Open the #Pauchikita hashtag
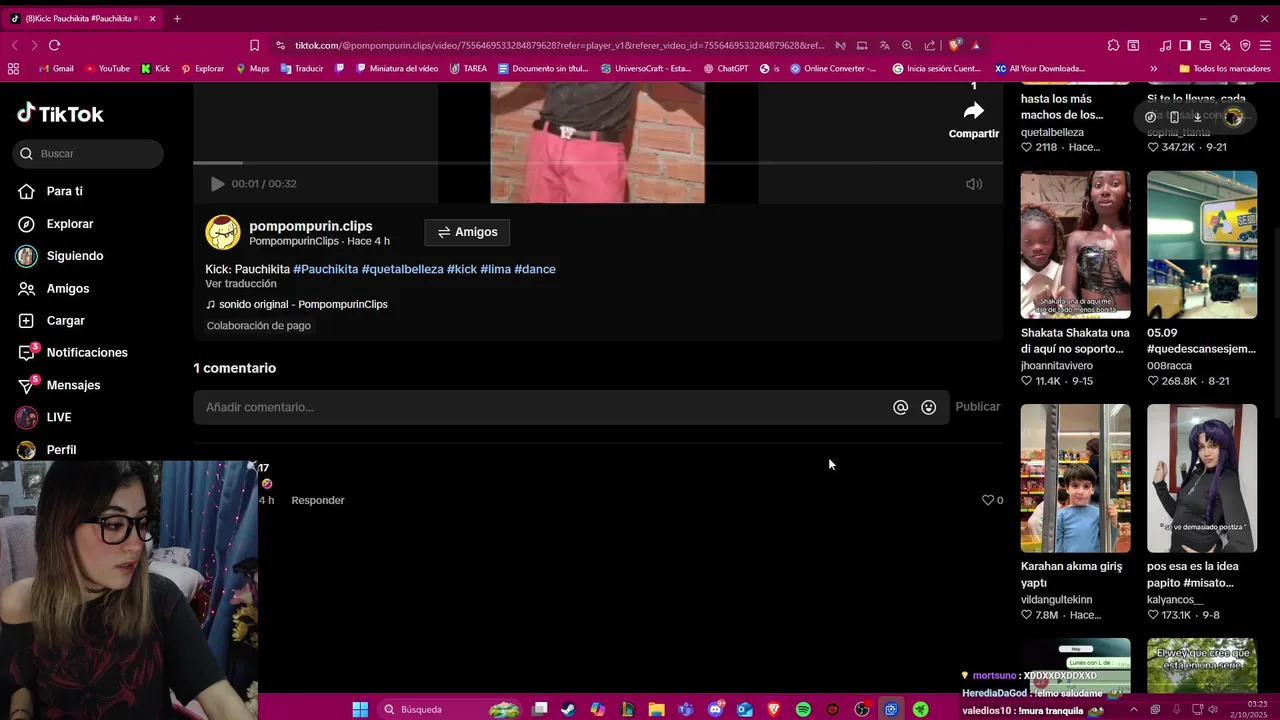Image resolution: width=1280 pixels, height=720 pixels. 325,269
